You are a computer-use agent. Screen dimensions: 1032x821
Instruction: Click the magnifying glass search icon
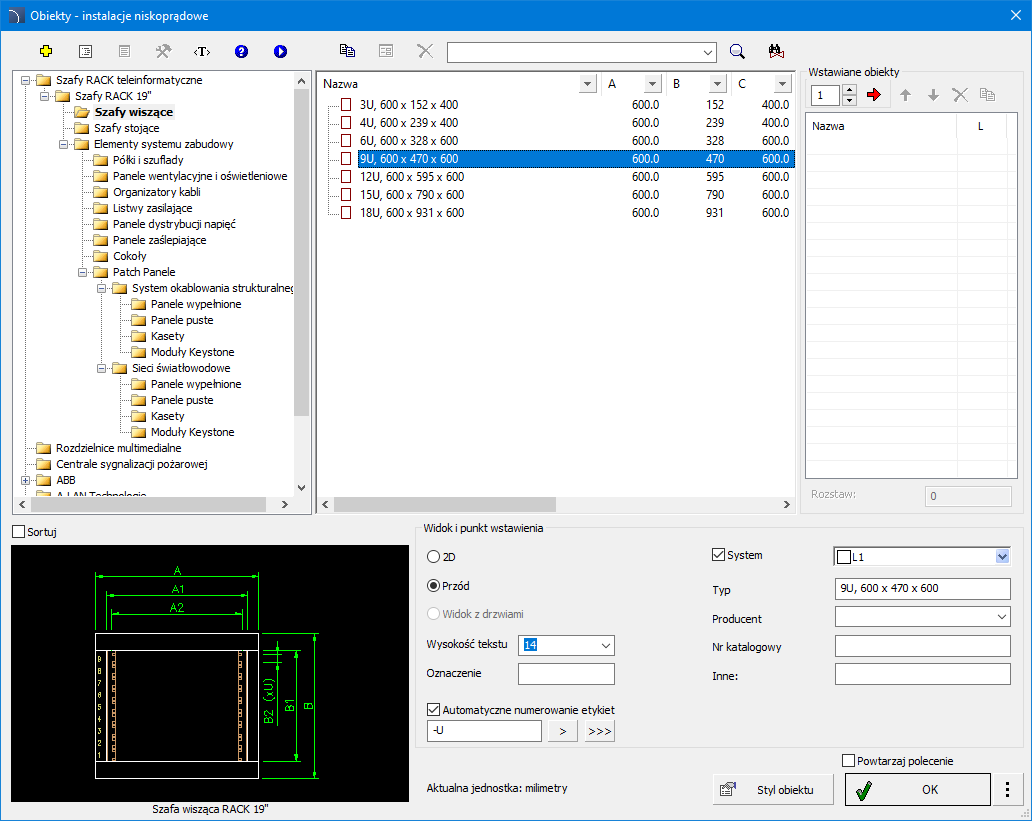point(737,51)
